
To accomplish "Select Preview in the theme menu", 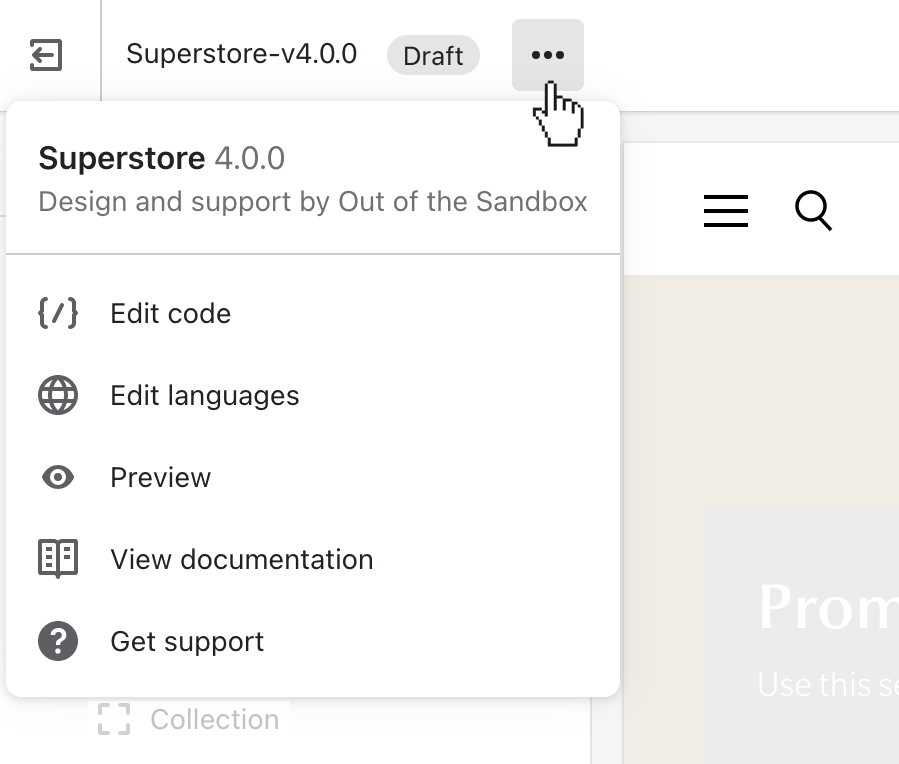I will tap(161, 478).
